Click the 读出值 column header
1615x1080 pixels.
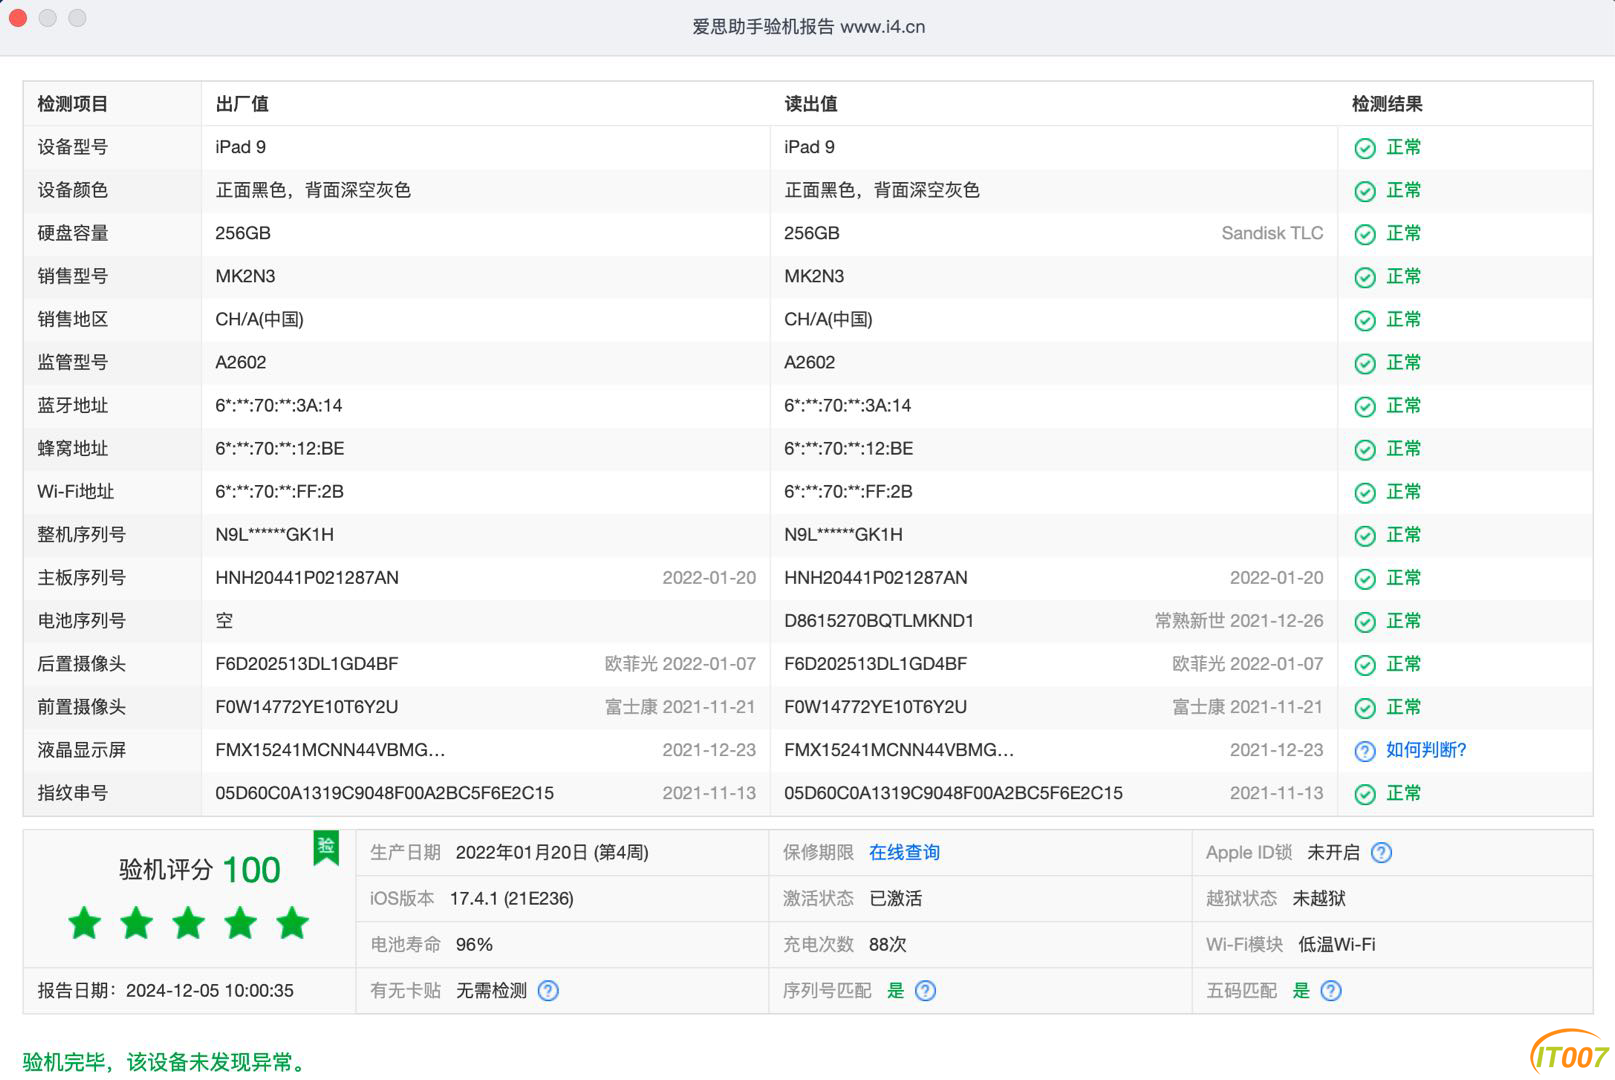coord(811,104)
